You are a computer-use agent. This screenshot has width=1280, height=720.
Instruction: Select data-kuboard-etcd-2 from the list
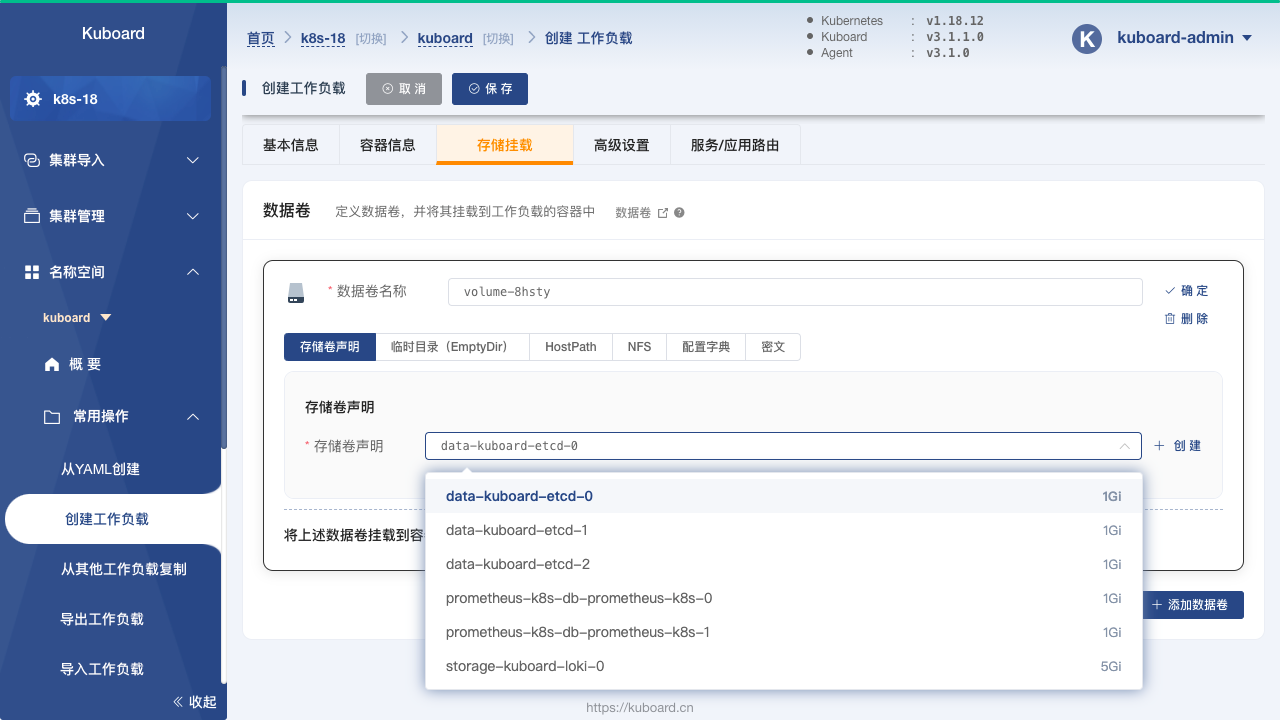pos(784,564)
